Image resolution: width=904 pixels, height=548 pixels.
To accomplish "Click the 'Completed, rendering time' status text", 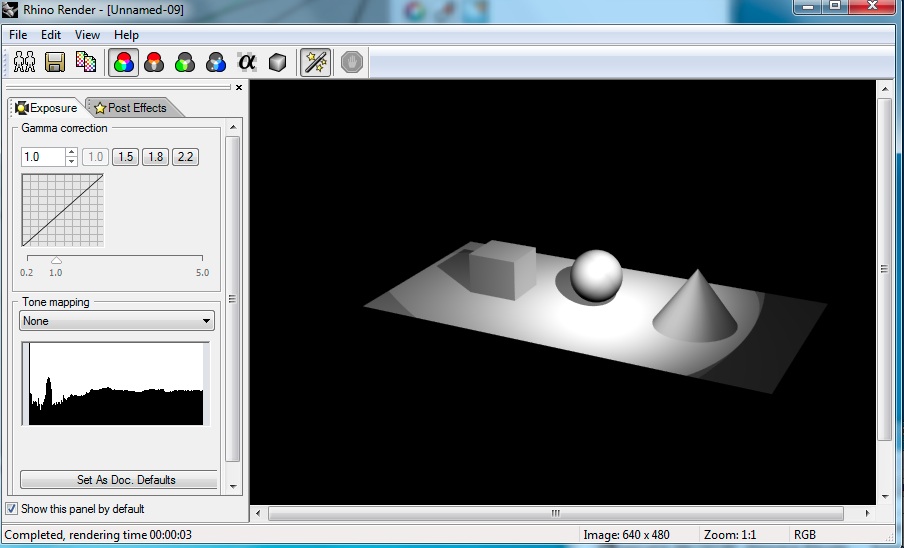I will tap(98, 535).
